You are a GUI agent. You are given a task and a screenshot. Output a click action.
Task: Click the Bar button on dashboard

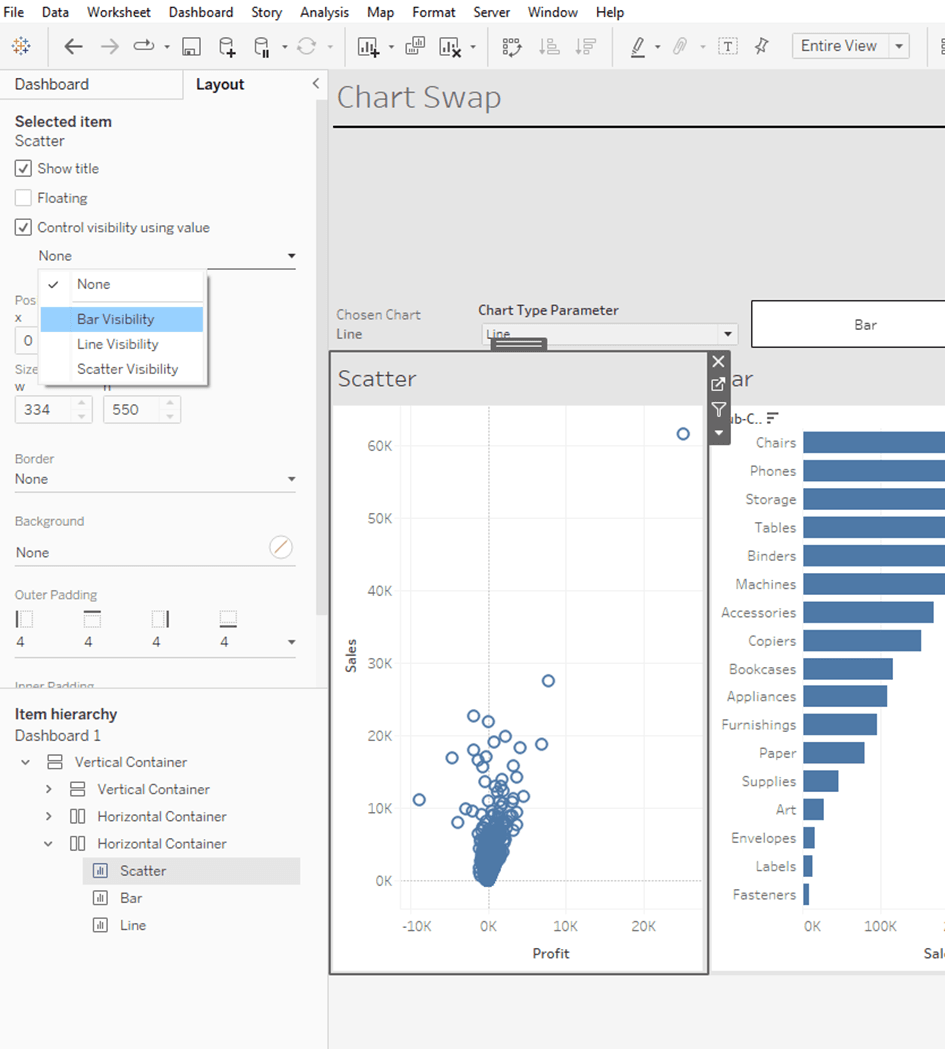click(848, 324)
